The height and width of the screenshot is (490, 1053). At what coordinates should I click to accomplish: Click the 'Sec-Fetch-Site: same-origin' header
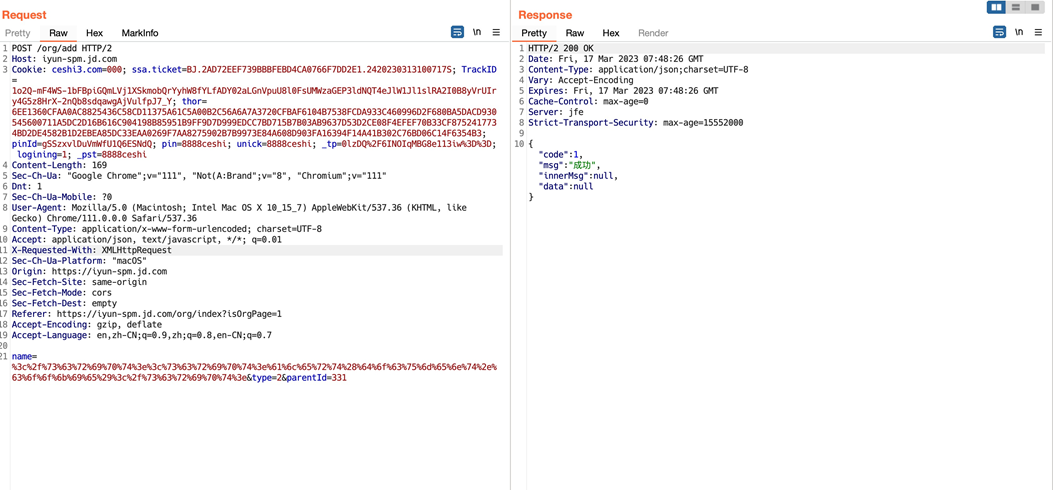pyautogui.click(x=79, y=282)
